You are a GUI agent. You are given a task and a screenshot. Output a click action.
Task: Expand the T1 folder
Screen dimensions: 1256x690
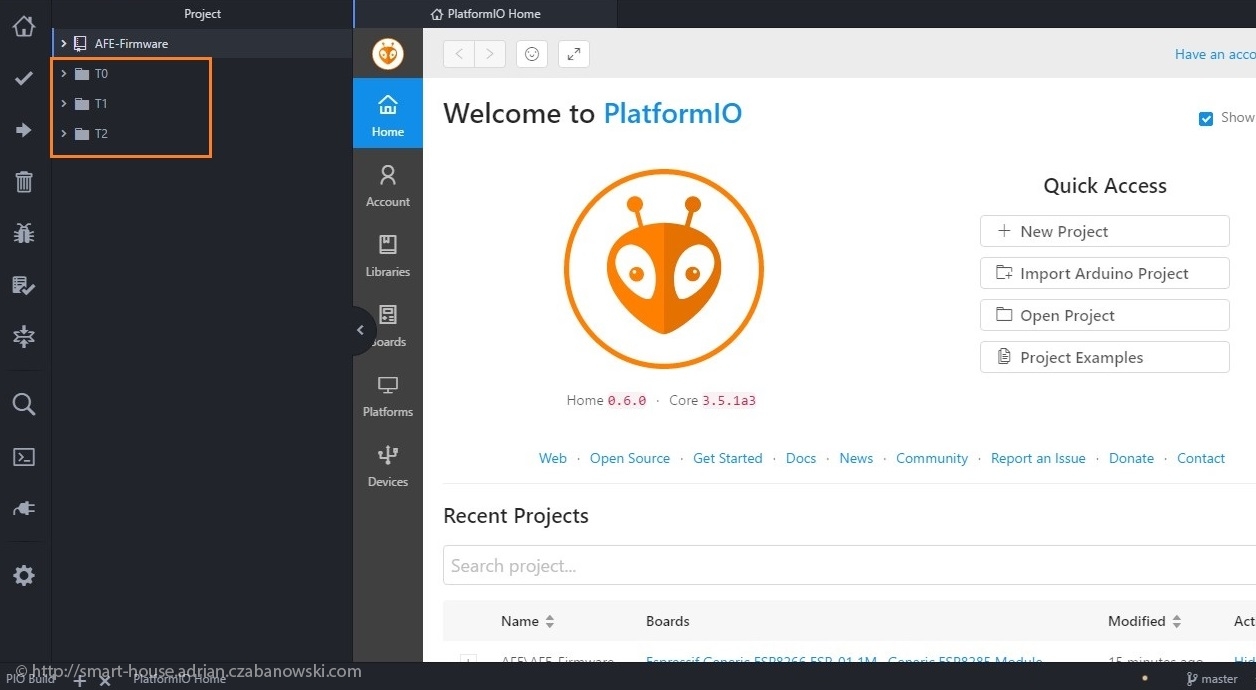pyautogui.click(x=64, y=104)
